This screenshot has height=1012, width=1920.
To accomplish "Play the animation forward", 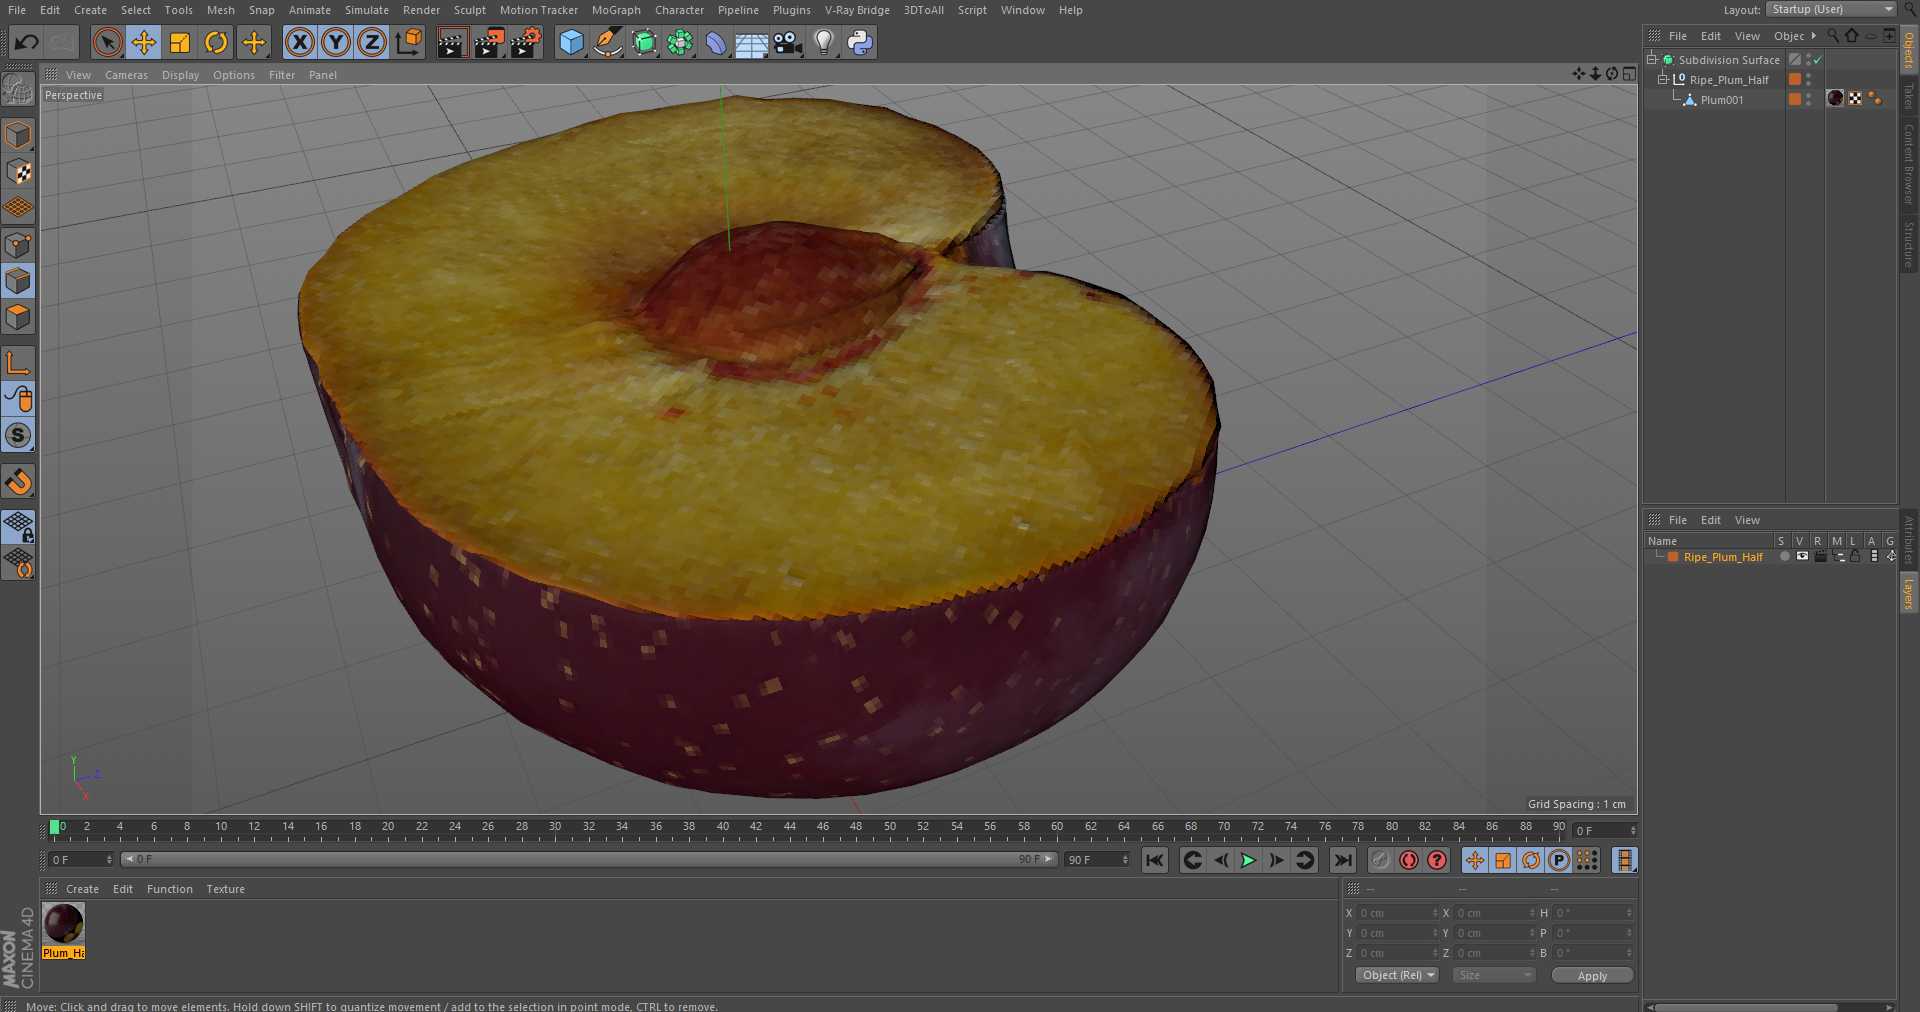I will 1248,860.
